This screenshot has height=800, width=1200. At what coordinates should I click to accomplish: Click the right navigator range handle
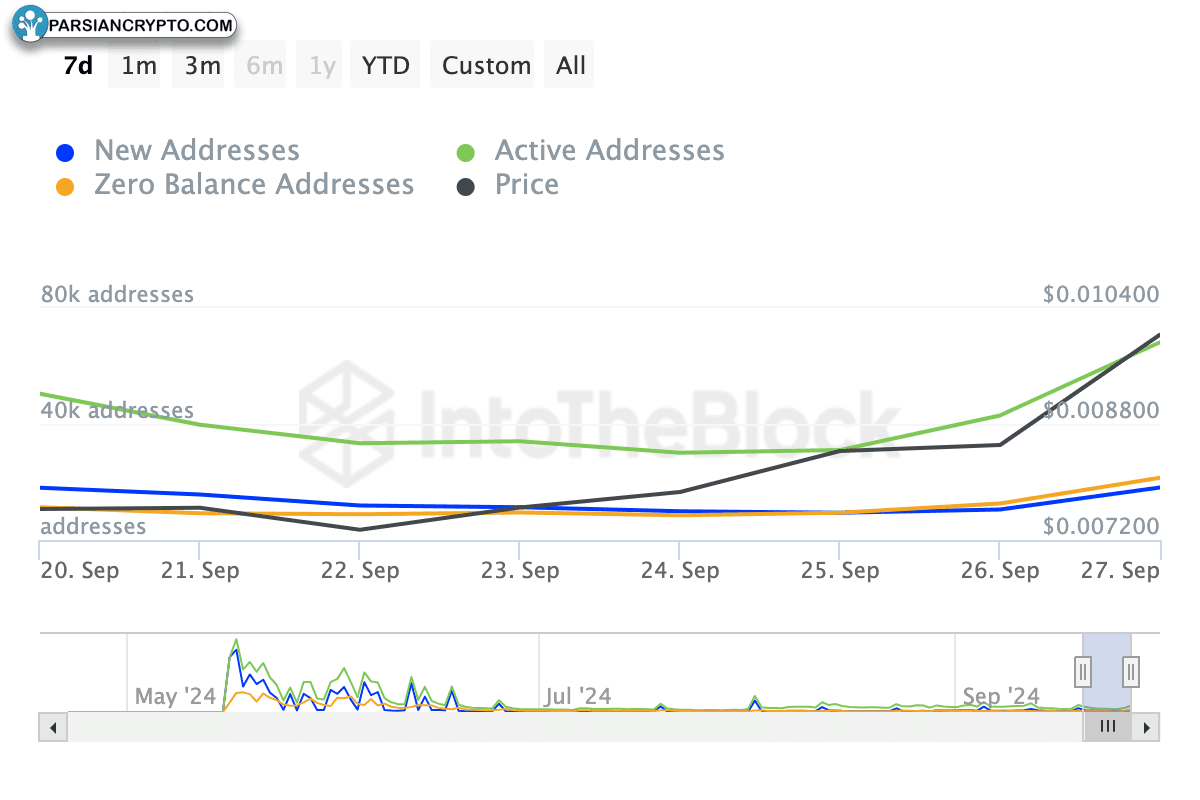point(1131,671)
